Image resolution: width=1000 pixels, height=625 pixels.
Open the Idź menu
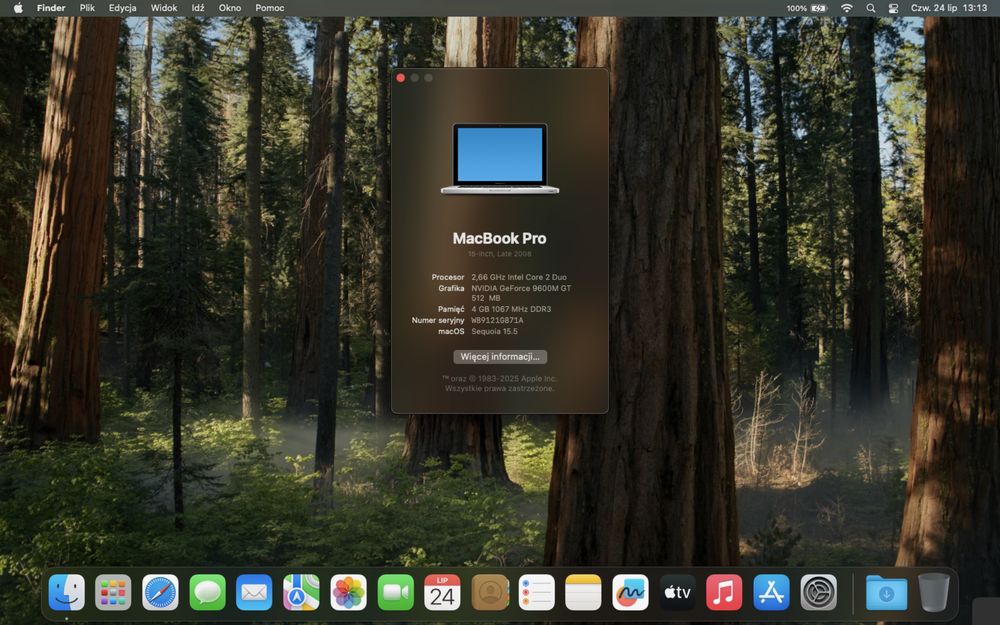tap(198, 8)
